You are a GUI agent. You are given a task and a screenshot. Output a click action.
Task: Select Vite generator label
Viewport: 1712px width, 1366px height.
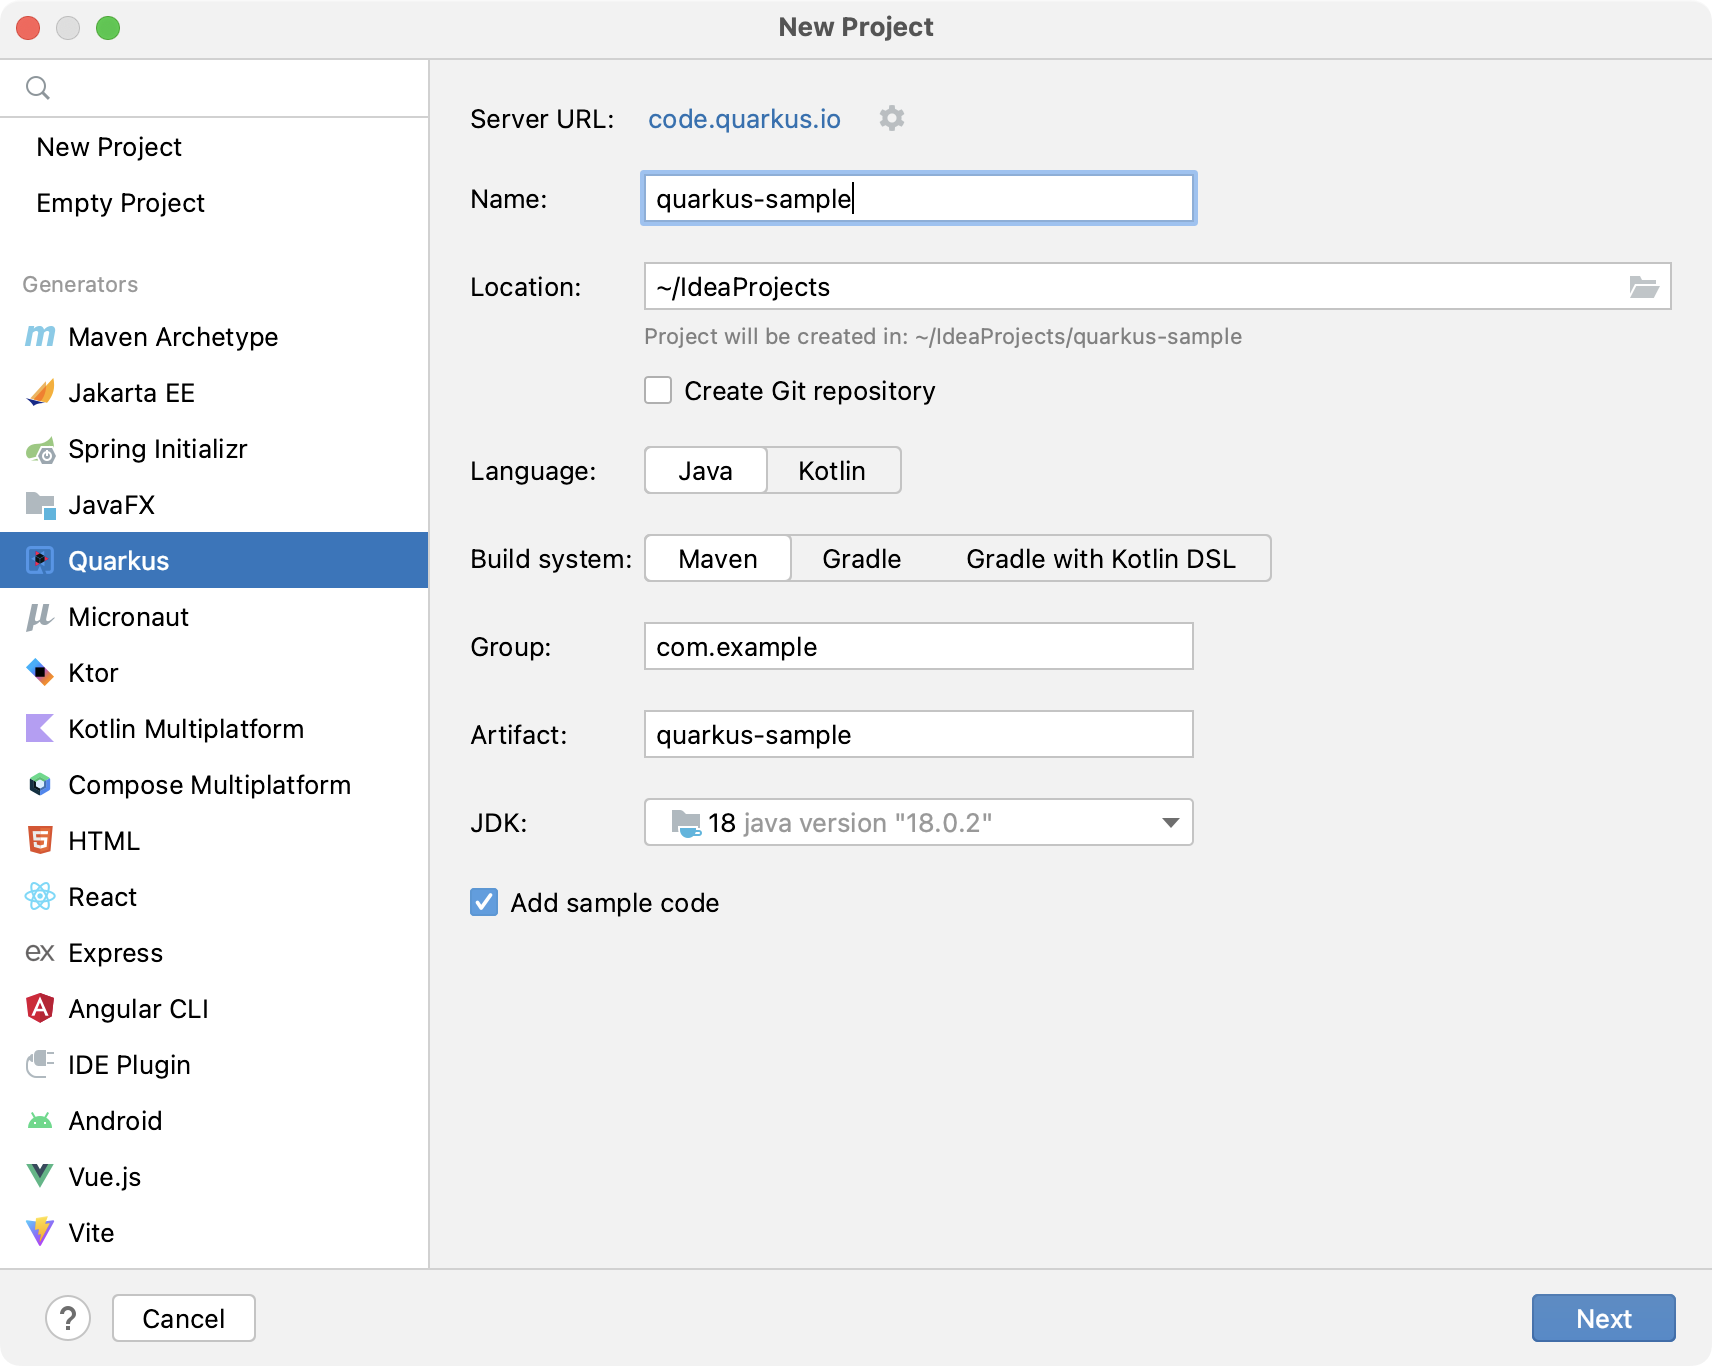91,1233
